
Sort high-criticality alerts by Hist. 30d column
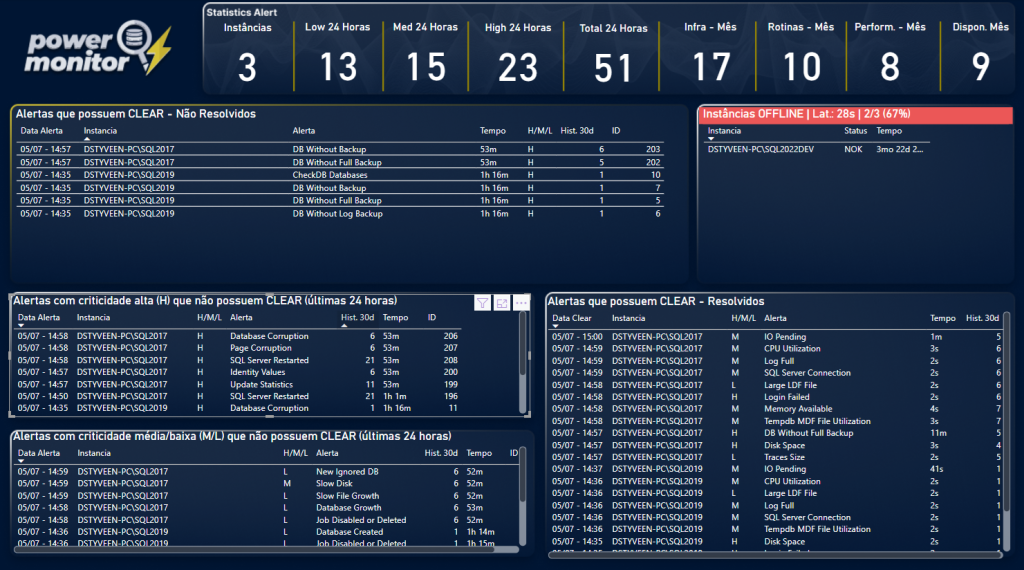tap(357, 317)
